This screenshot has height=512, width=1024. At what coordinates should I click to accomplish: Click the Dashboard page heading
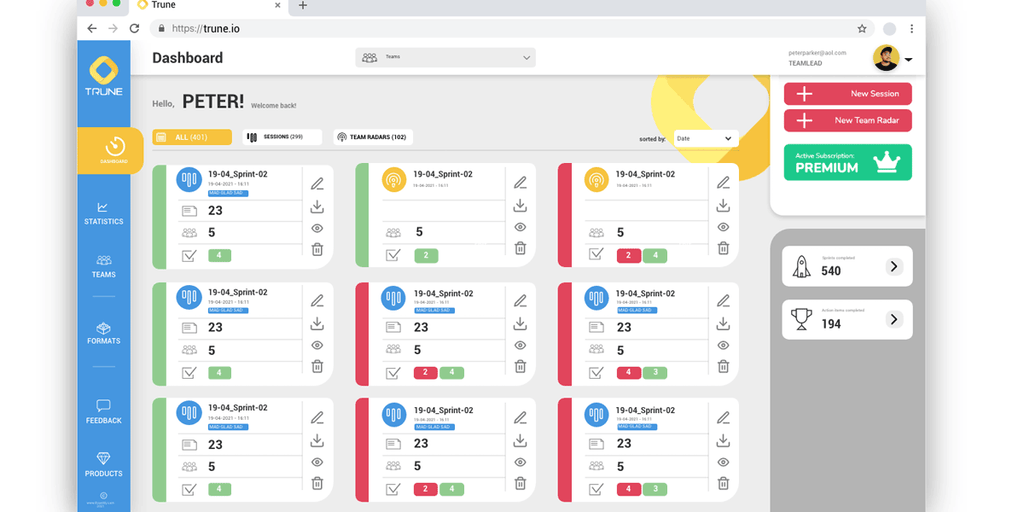(187, 57)
